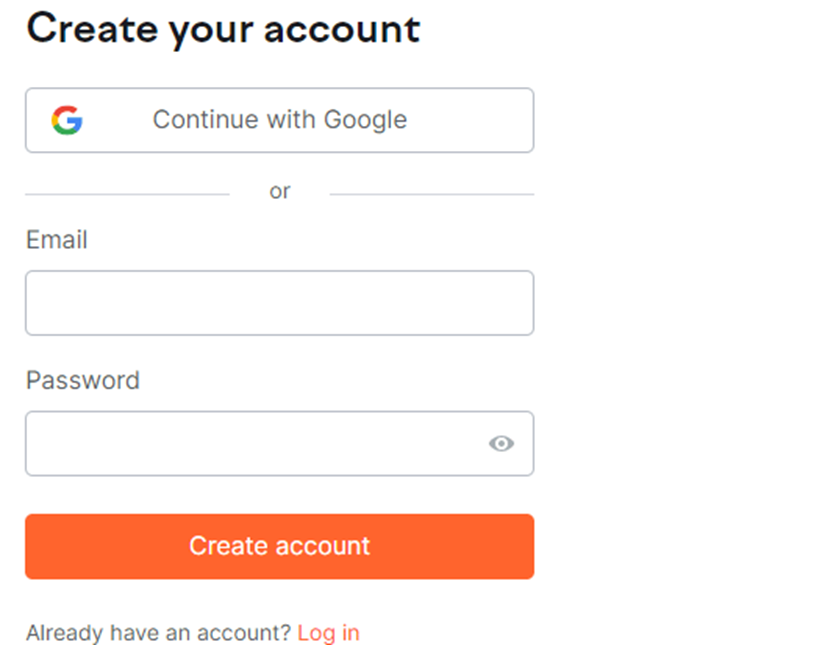Show password using the eye icon
This screenshot has height=645, width=825.
pos(501,443)
